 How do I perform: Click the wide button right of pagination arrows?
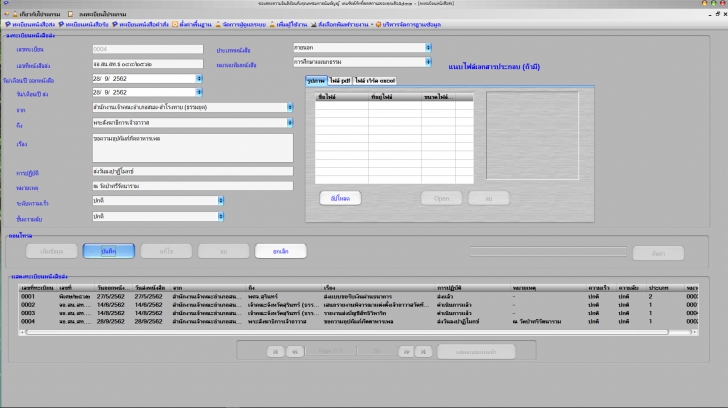tap(476, 352)
